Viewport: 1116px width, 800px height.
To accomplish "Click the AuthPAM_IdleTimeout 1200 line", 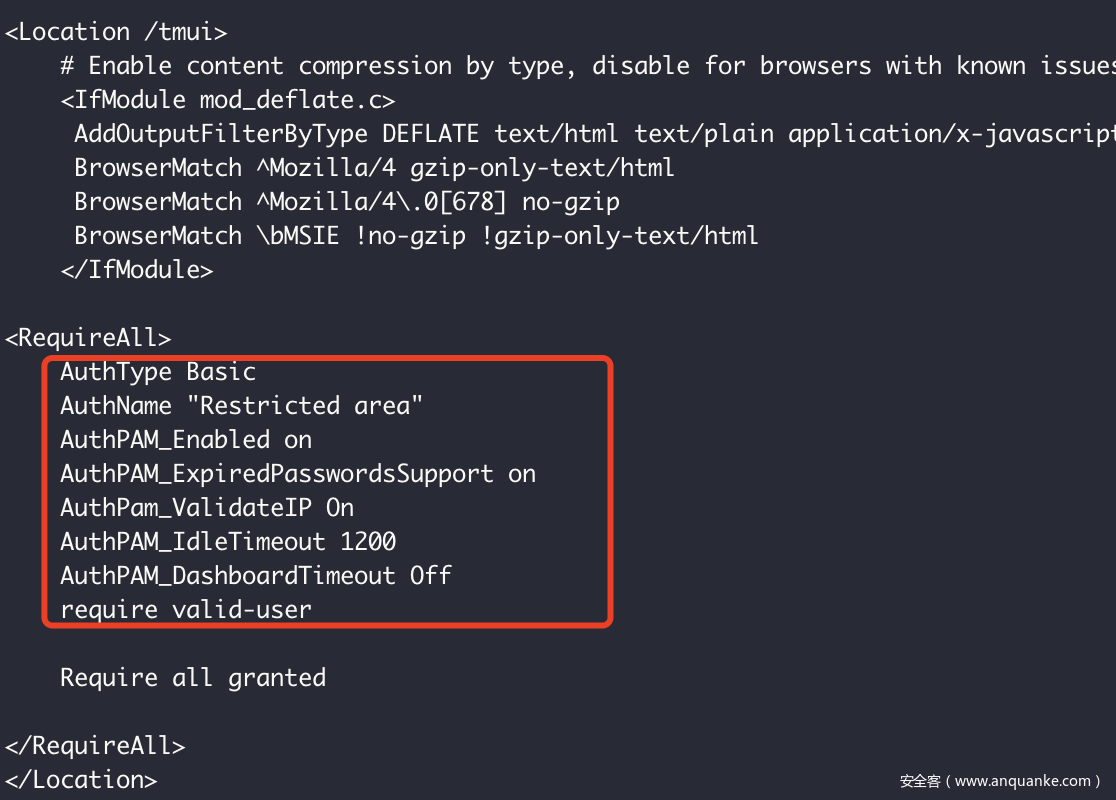I will coord(228,542).
